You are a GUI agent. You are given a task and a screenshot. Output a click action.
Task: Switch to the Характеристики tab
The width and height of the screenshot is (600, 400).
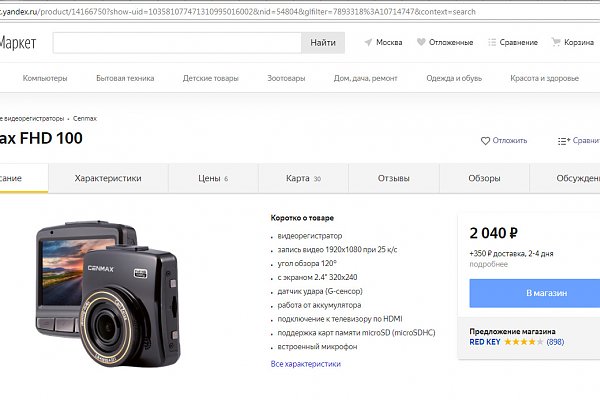108,178
